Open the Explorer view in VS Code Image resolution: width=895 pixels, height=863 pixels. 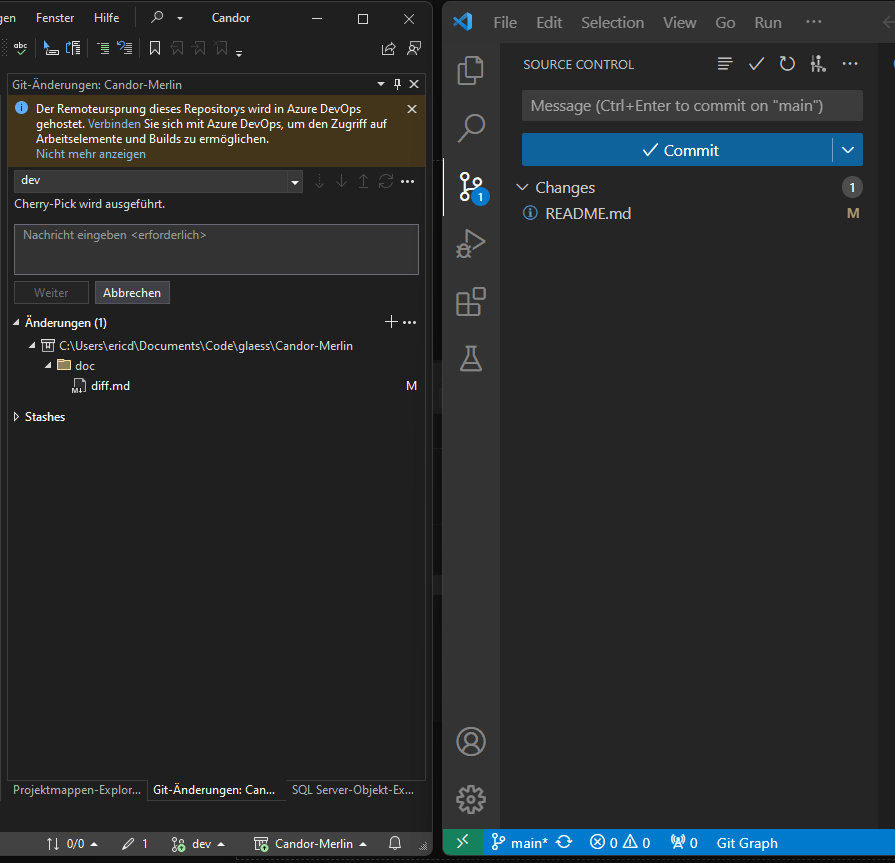click(x=471, y=70)
